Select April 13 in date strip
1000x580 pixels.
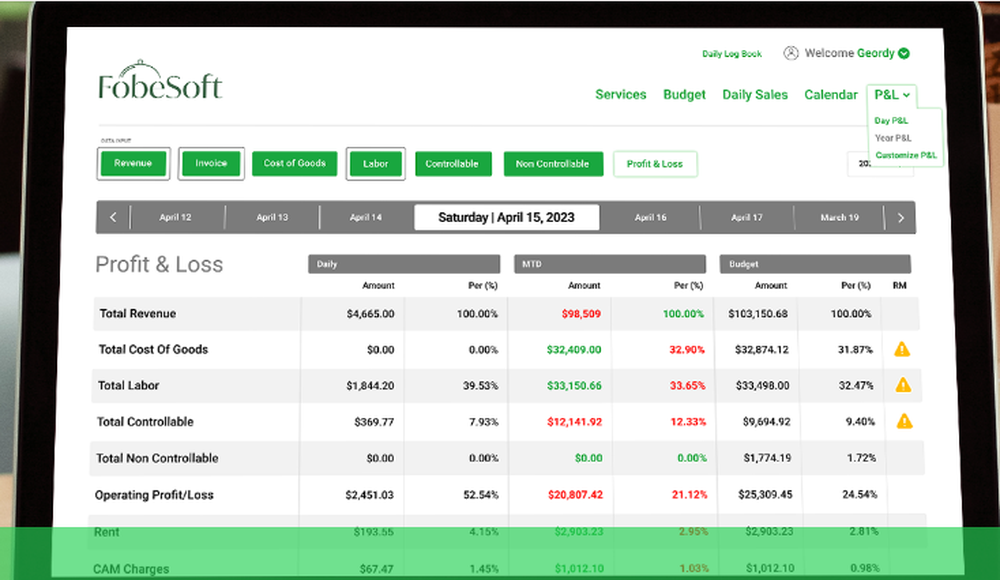(x=272, y=217)
